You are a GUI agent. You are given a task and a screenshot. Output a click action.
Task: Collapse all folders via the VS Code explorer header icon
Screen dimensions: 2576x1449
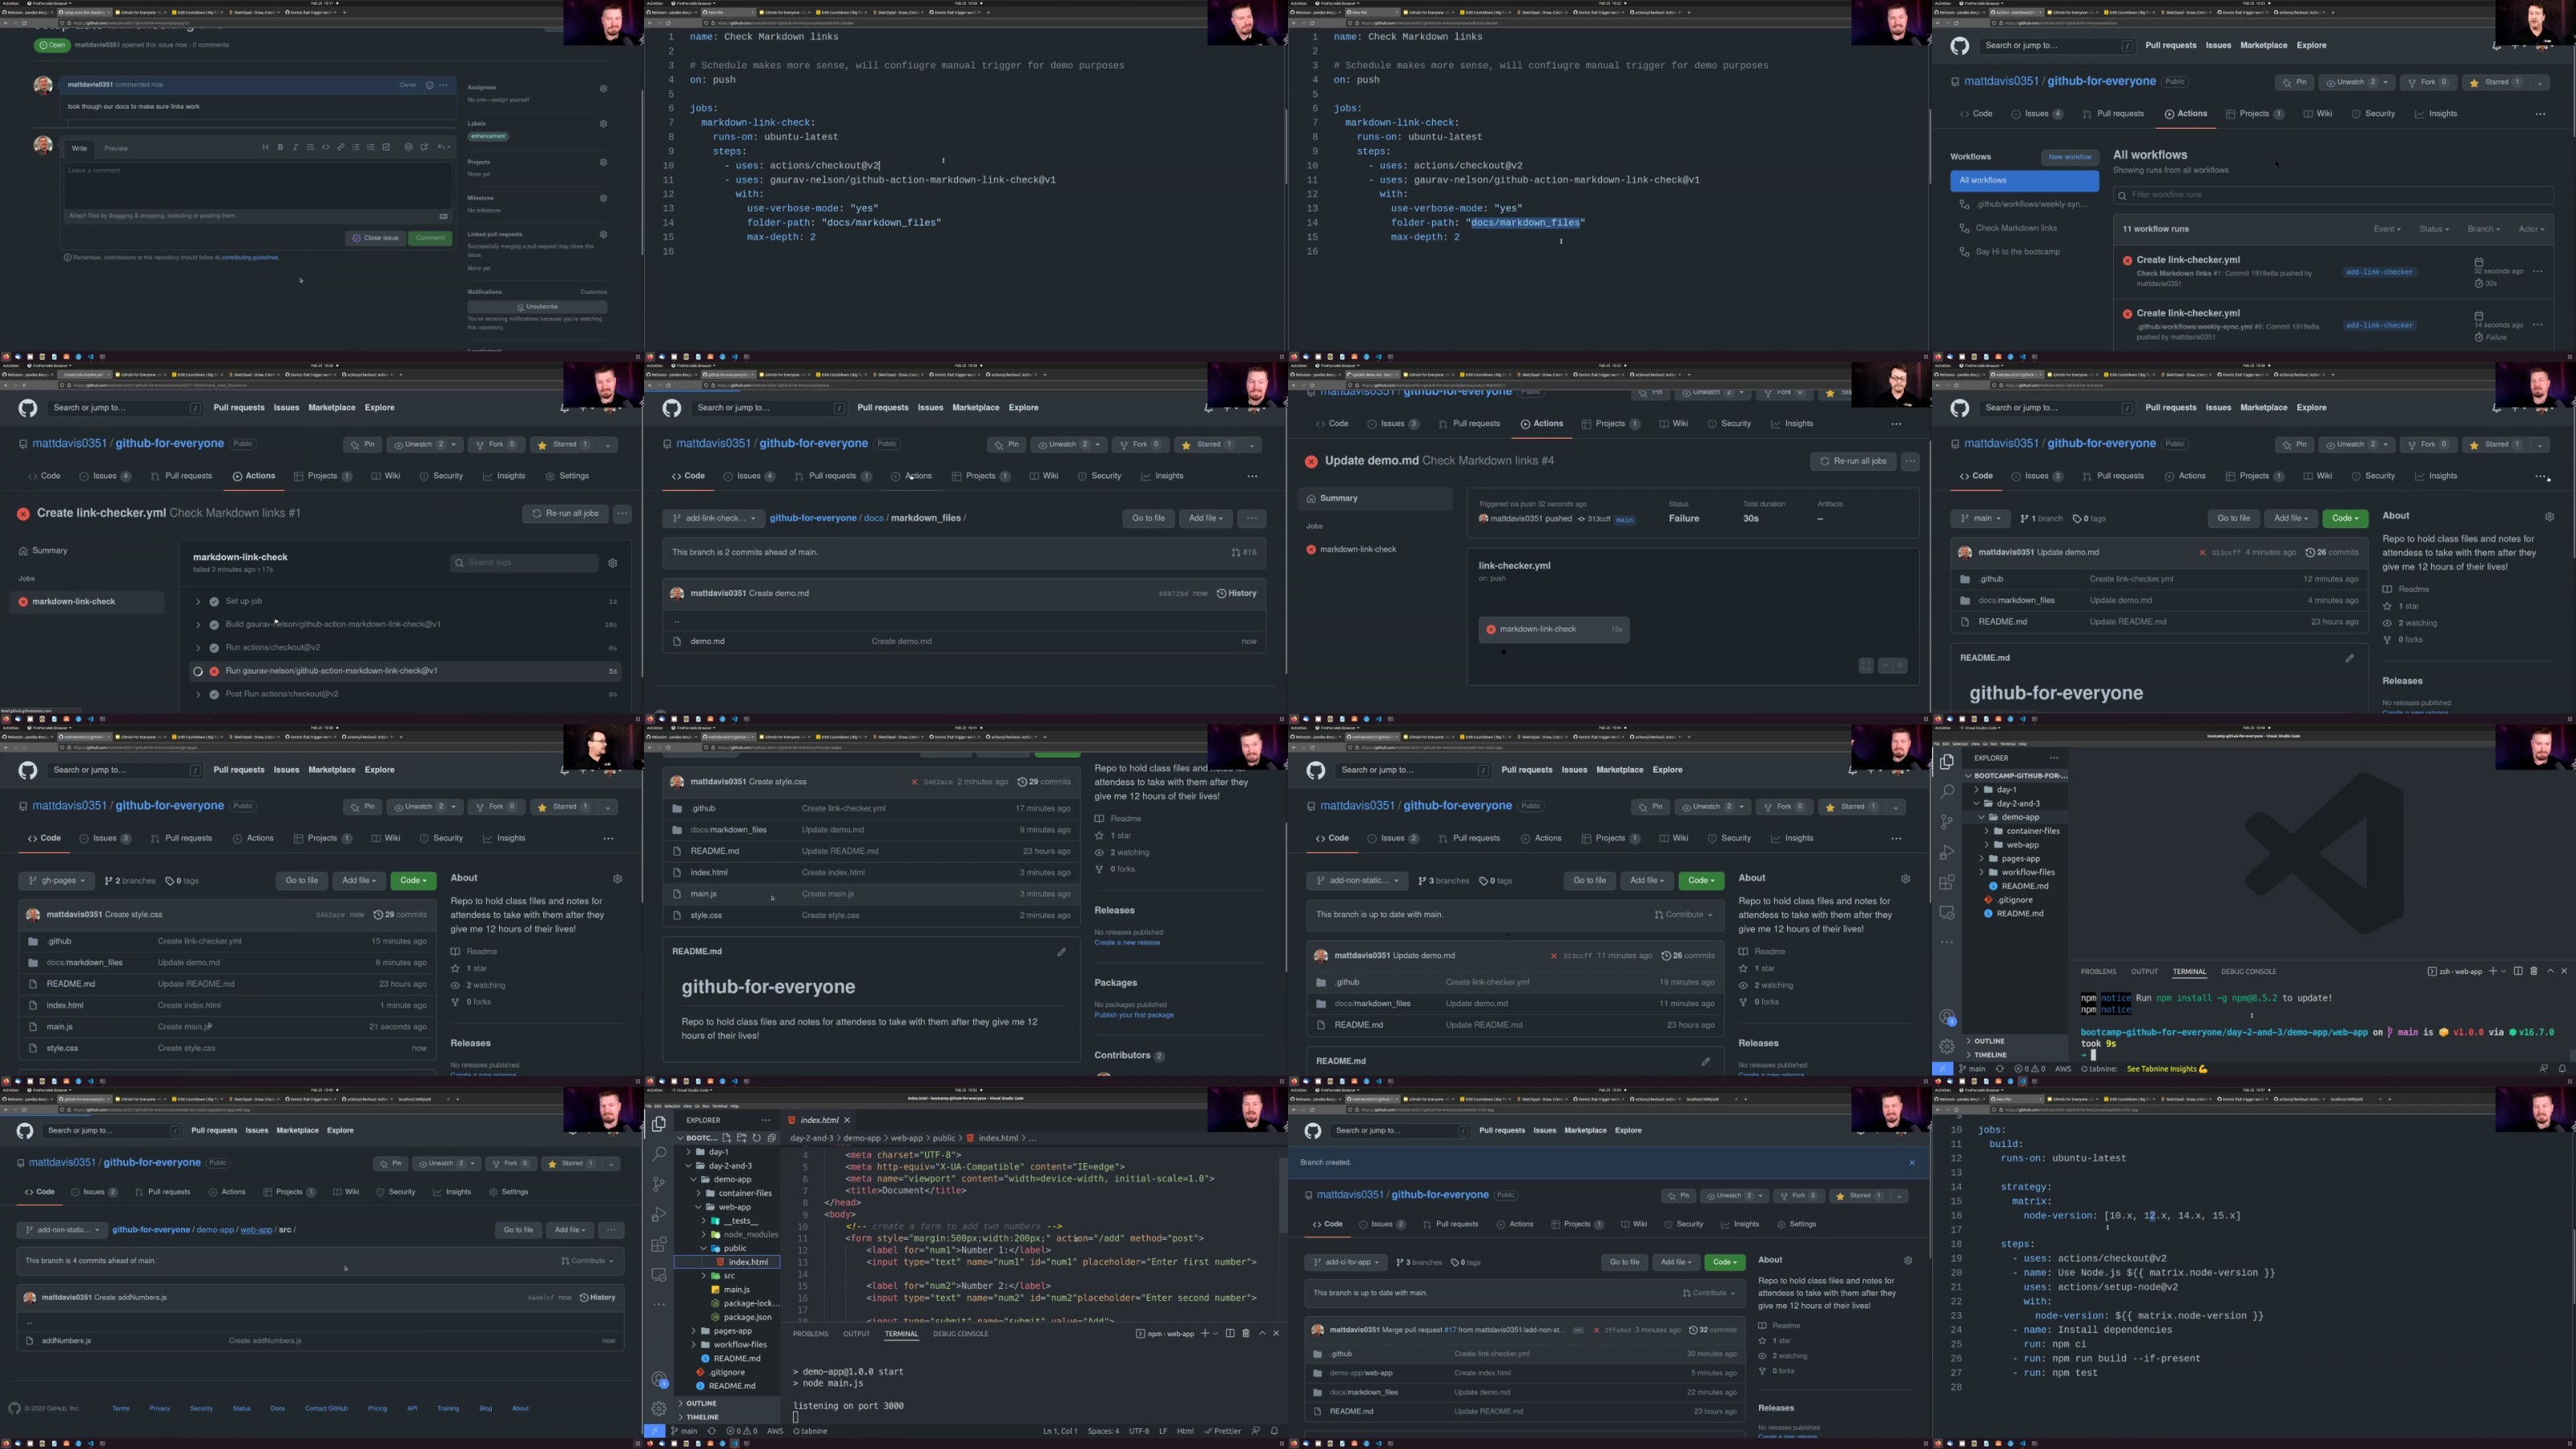pyautogui.click(x=771, y=1138)
